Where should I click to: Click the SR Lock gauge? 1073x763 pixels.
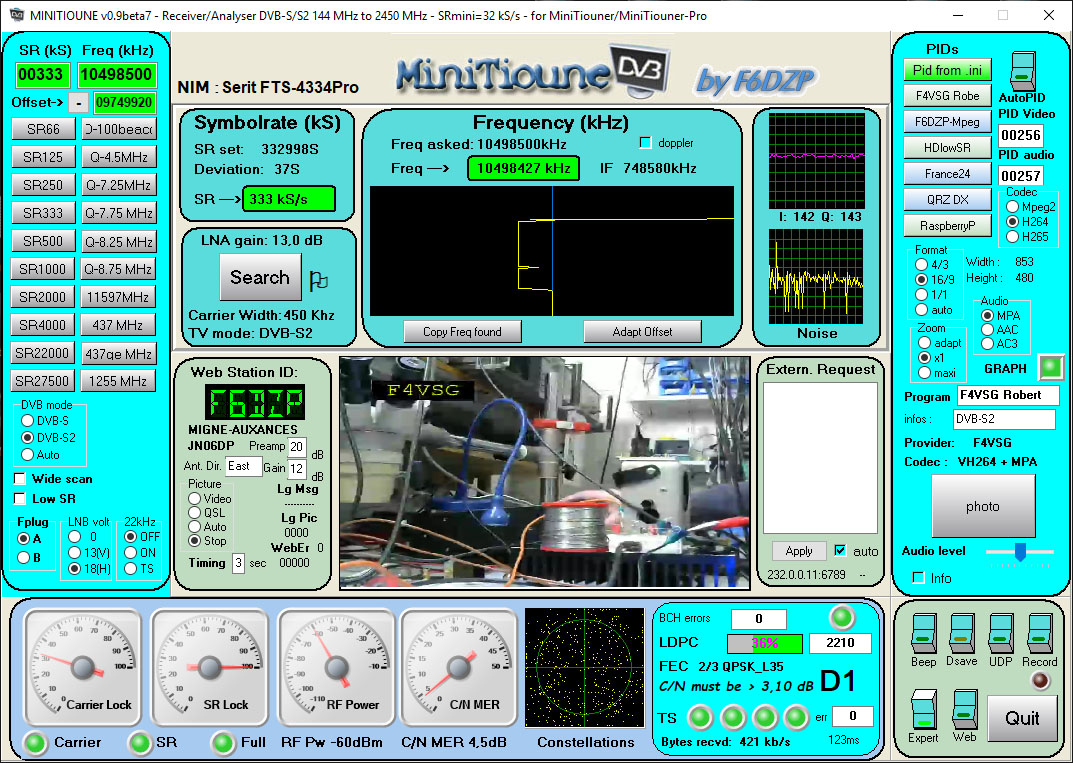click(209, 667)
